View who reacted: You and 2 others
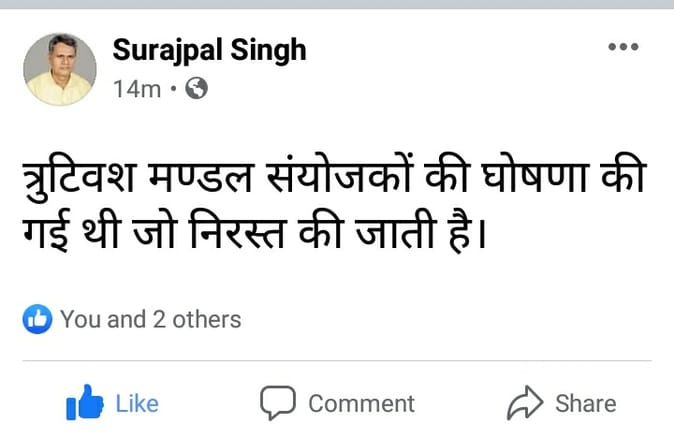Screen dimensions: 674x437 pos(150,320)
